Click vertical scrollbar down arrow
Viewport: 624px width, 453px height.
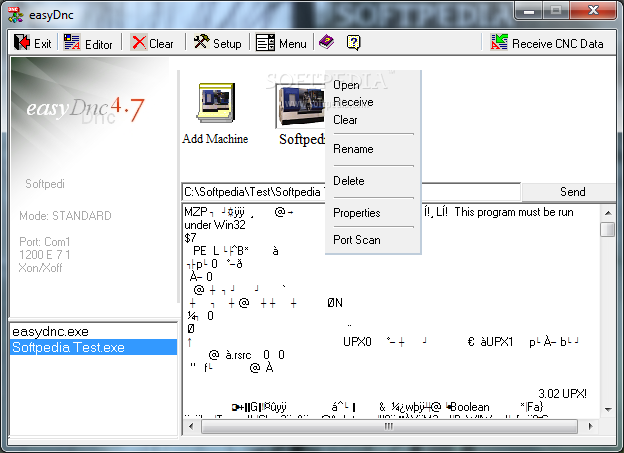pos(608,409)
